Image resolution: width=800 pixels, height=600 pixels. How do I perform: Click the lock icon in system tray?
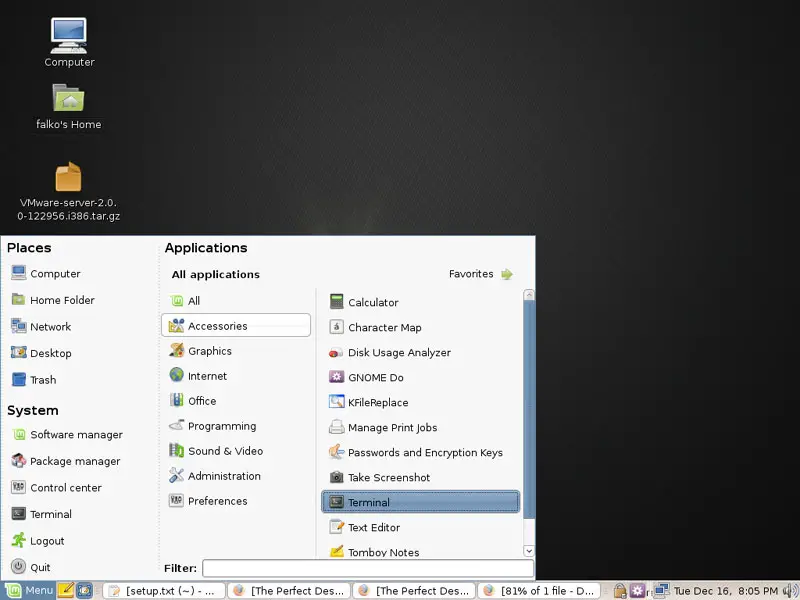[620, 591]
